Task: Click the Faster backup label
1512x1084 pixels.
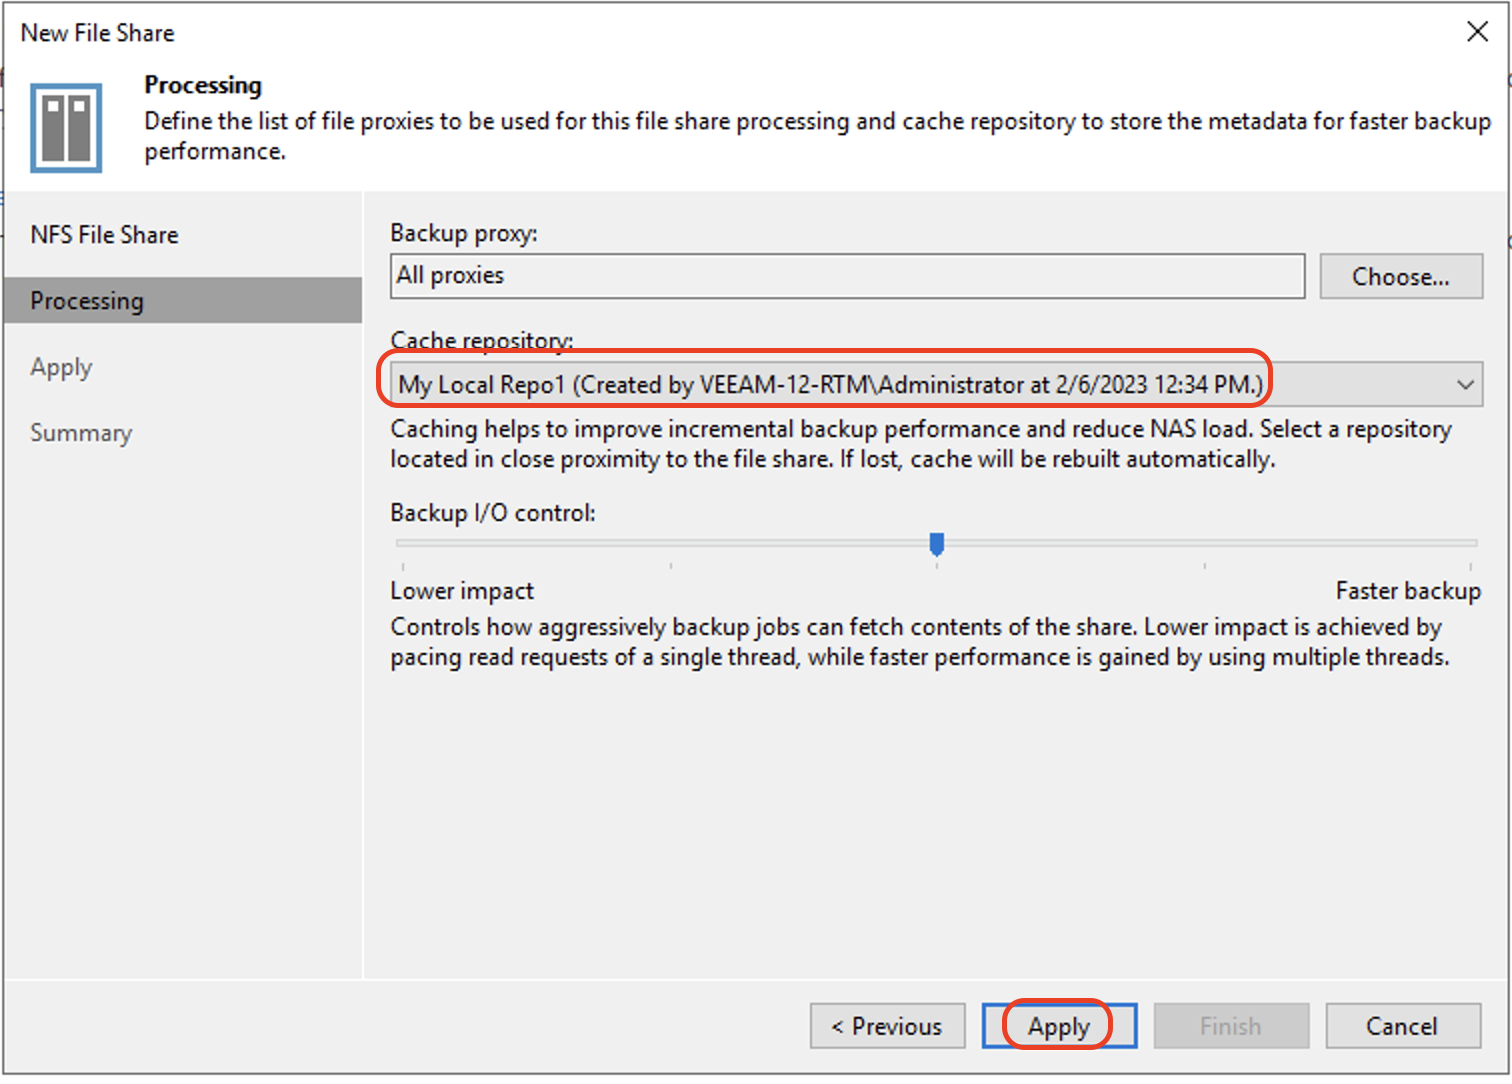Action: pos(1408,591)
